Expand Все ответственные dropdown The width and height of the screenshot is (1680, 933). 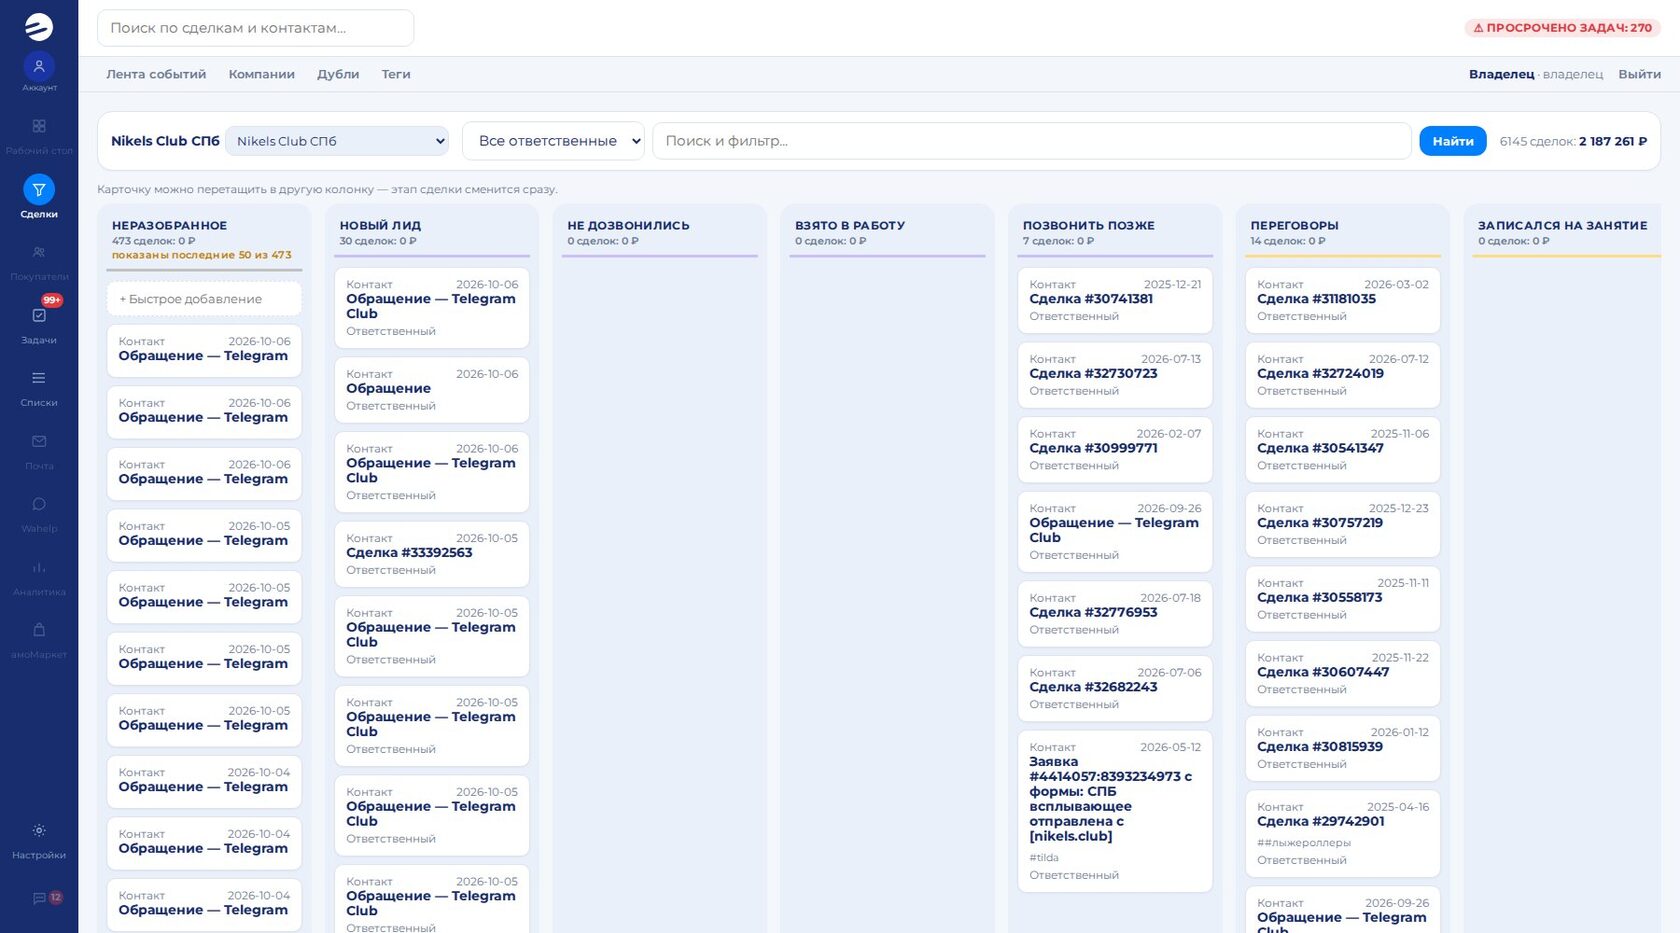pos(553,141)
